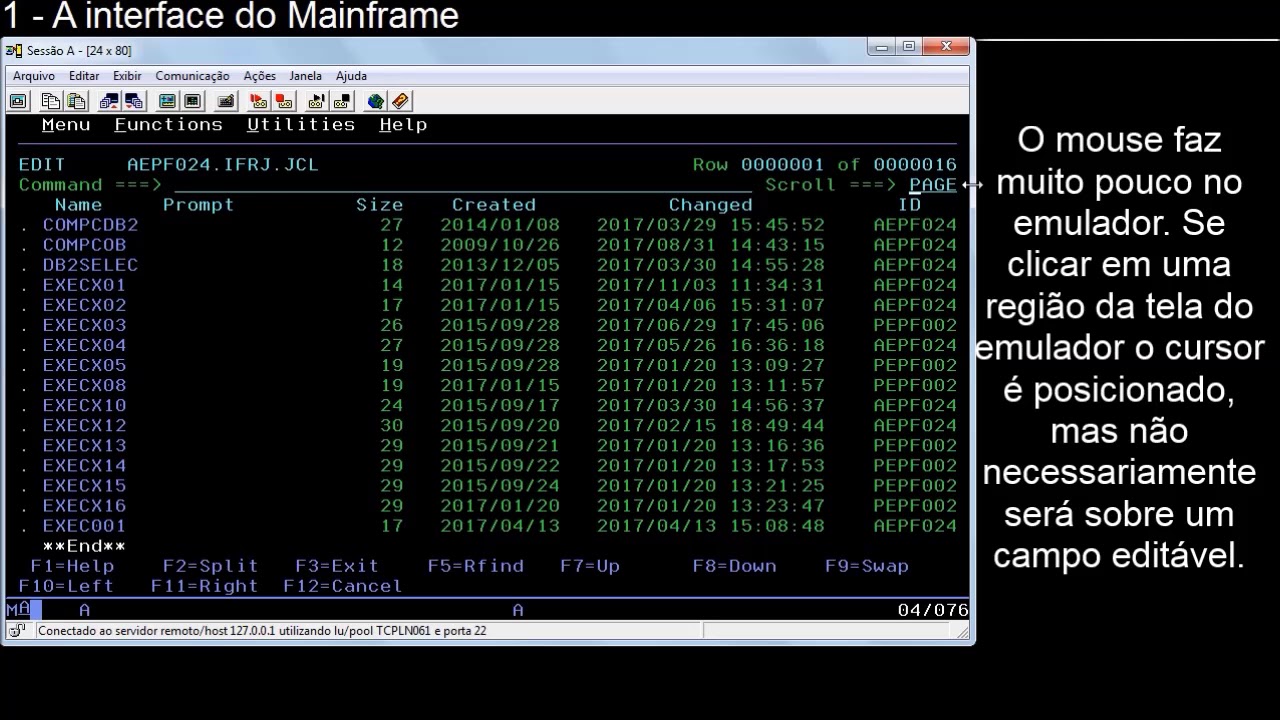Select member EXECX08 in the list

[x=84, y=385]
